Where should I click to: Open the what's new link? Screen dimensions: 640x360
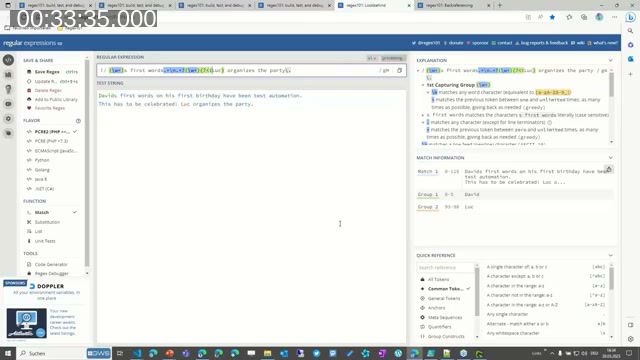pyautogui.click(x=602, y=43)
